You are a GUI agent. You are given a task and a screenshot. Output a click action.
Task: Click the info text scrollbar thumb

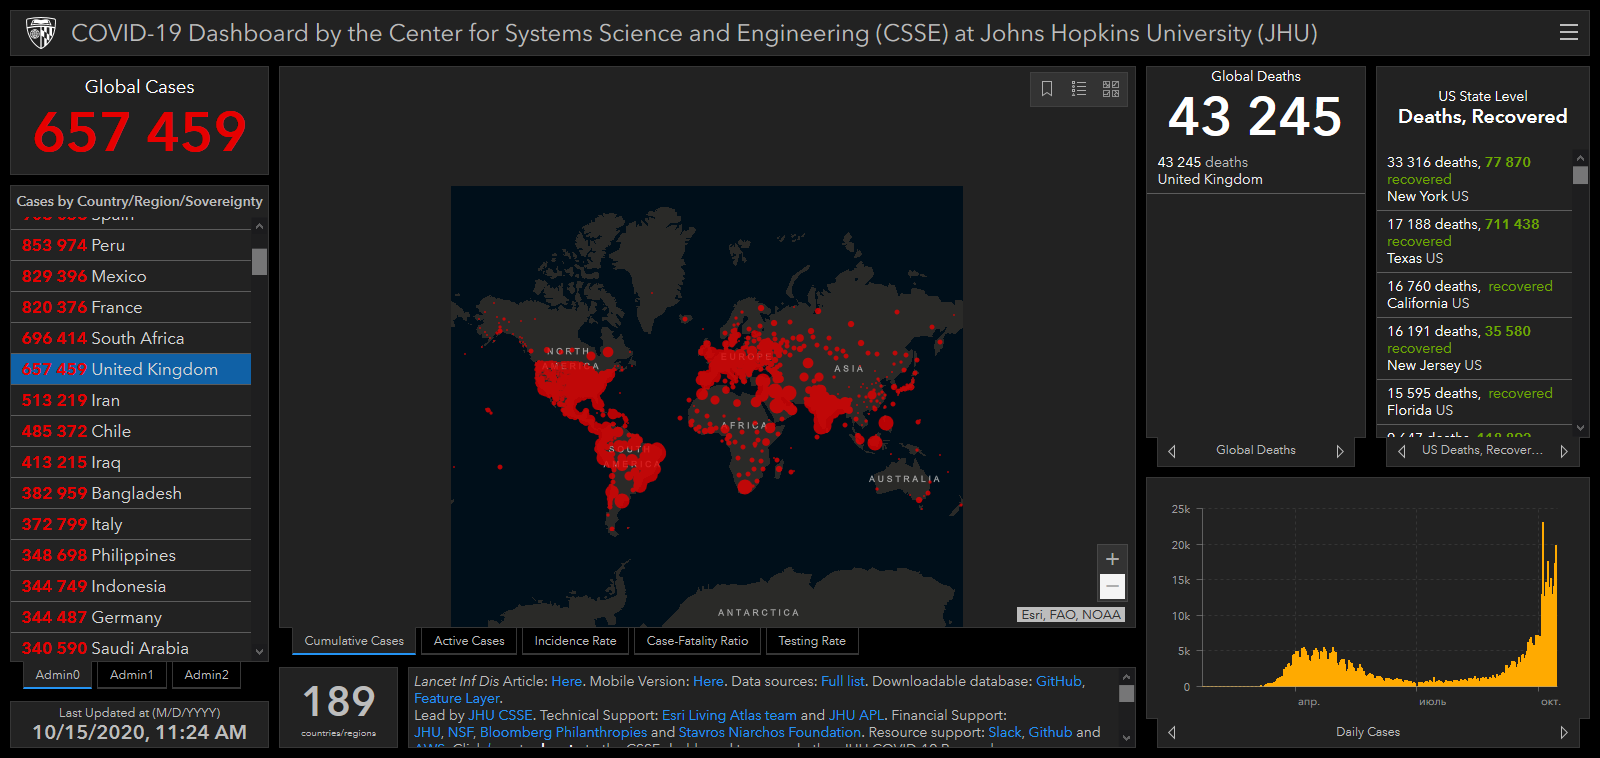coord(1127,693)
